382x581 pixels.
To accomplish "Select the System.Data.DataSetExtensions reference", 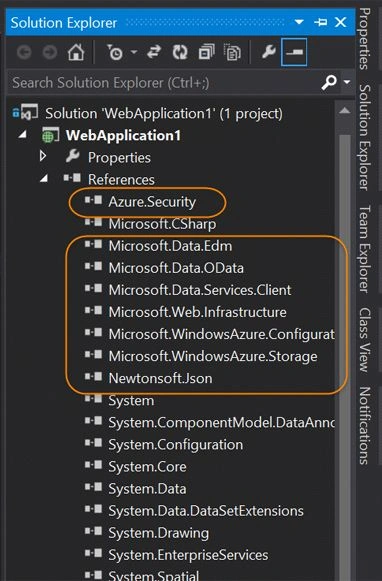I will pyautogui.click(x=206, y=511).
